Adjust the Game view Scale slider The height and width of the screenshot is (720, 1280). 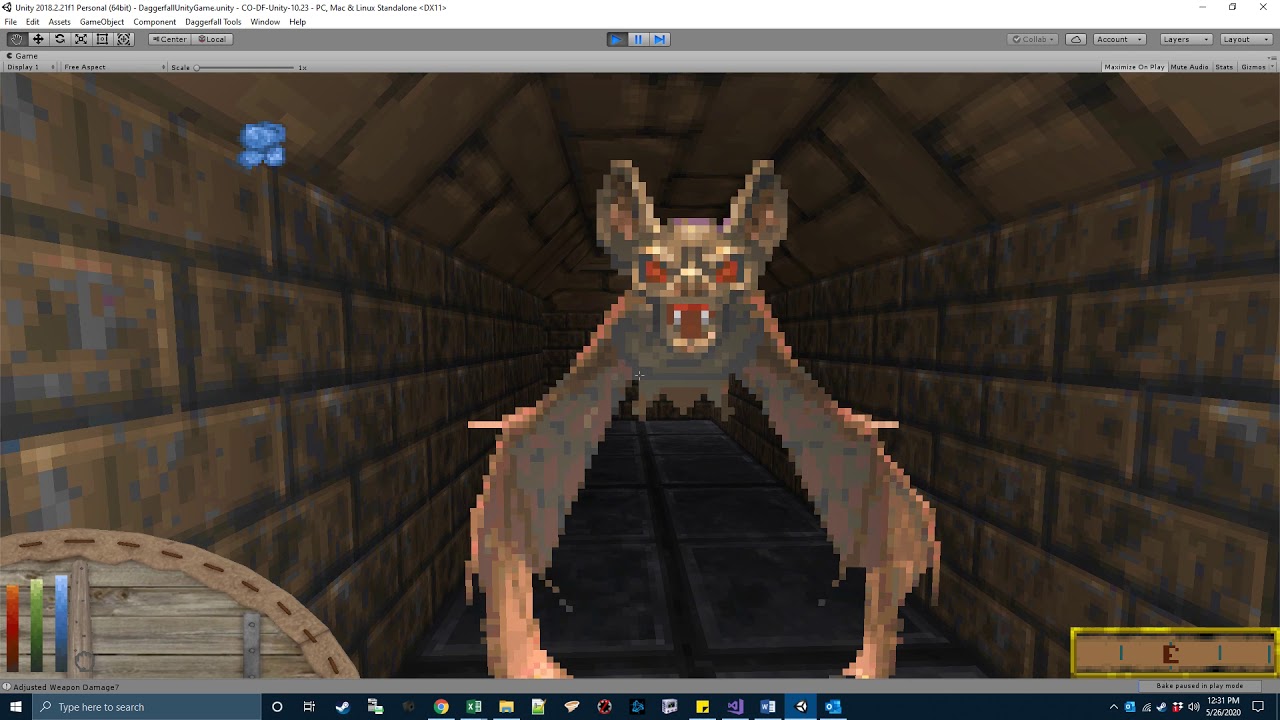tap(245, 67)
